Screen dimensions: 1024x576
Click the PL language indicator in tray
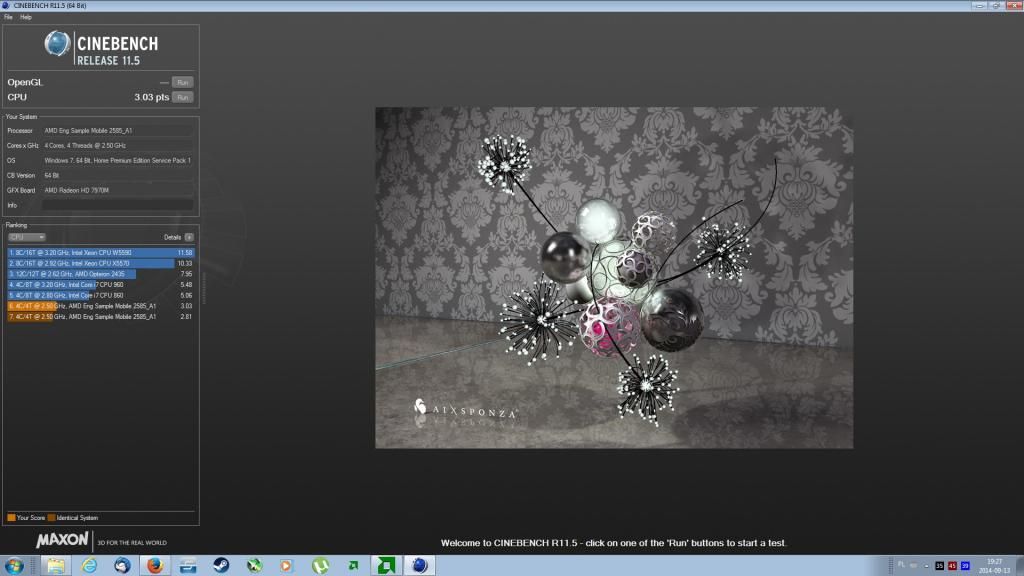click(901, 565)
